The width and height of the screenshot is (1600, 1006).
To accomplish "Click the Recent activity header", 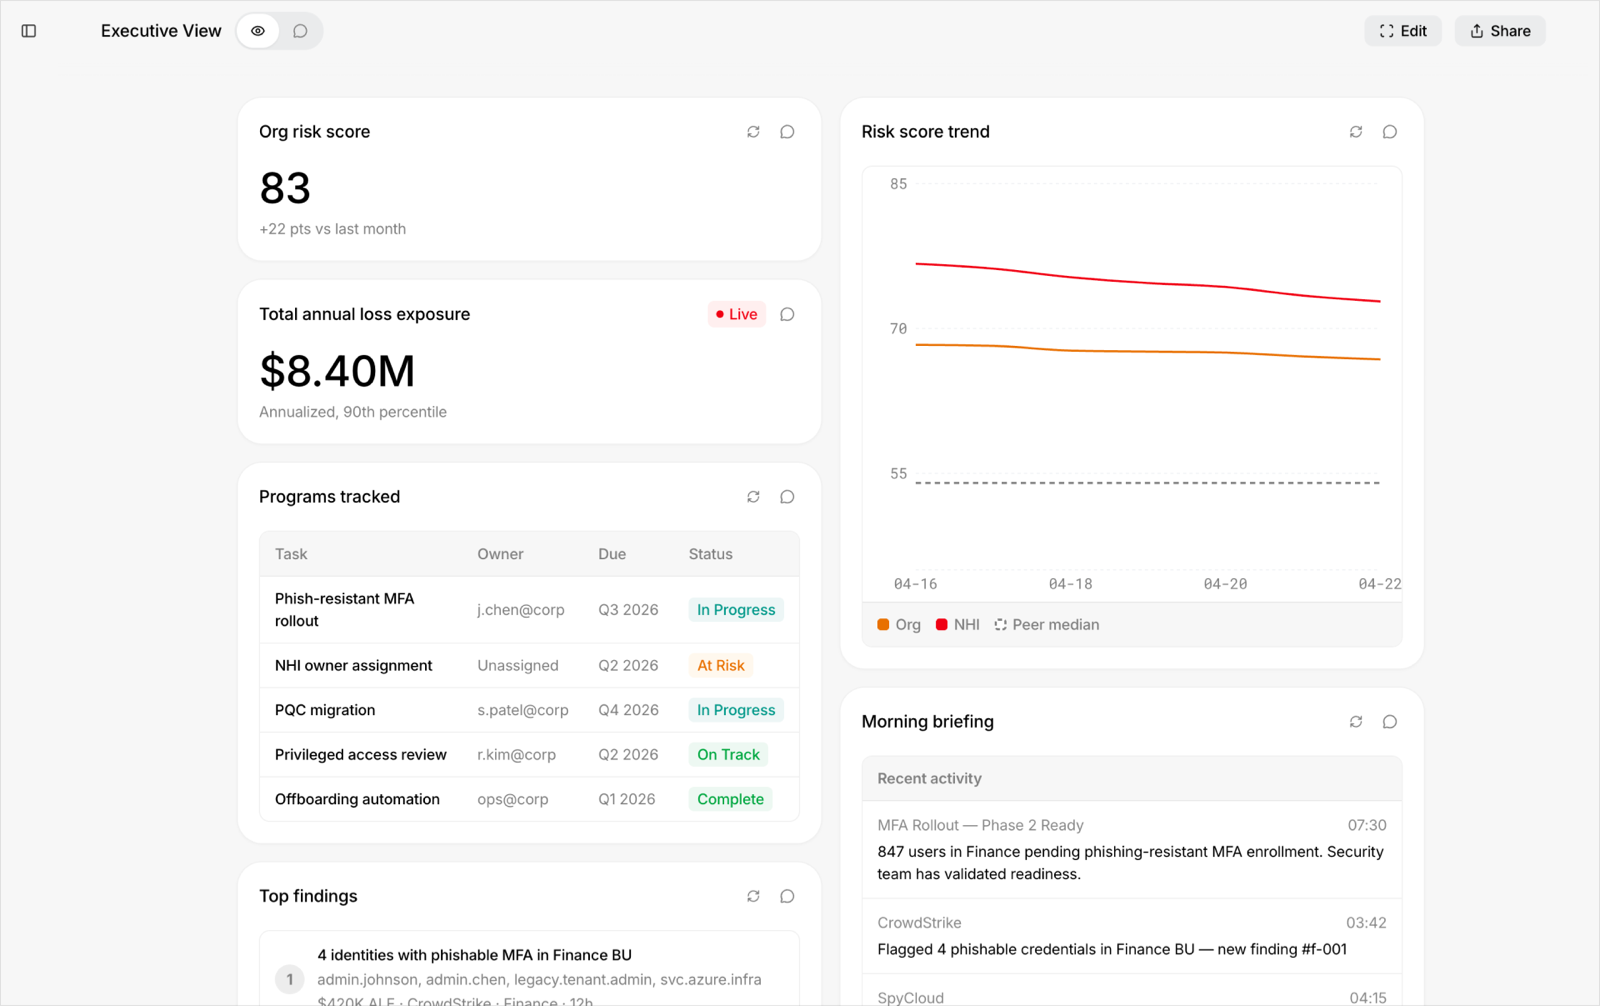I will point(929,779).
